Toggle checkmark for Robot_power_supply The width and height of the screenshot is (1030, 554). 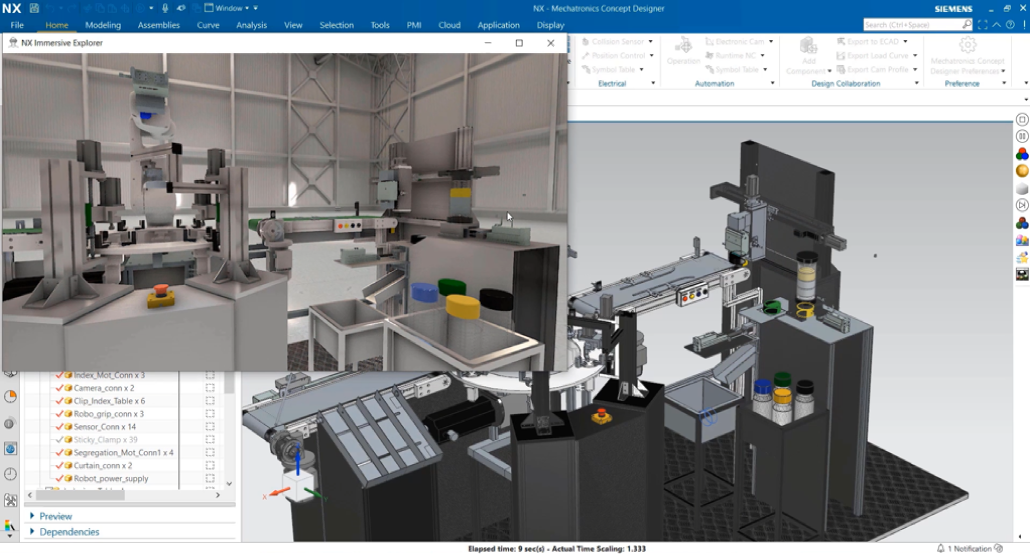tap(59, 478)
